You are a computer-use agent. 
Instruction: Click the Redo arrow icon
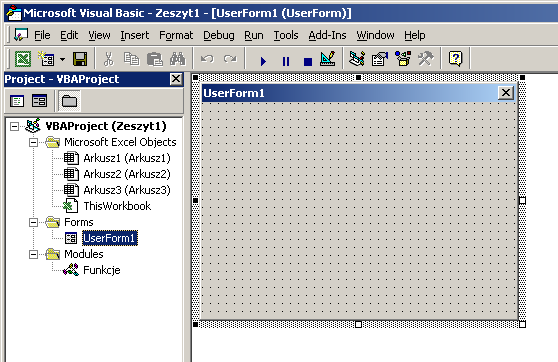(230, 59)
